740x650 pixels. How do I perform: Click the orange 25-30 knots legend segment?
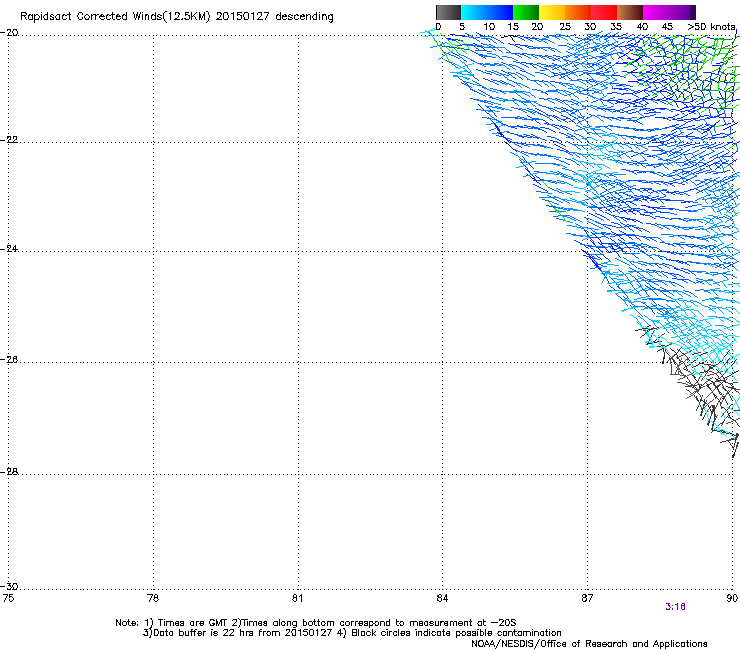578,12
